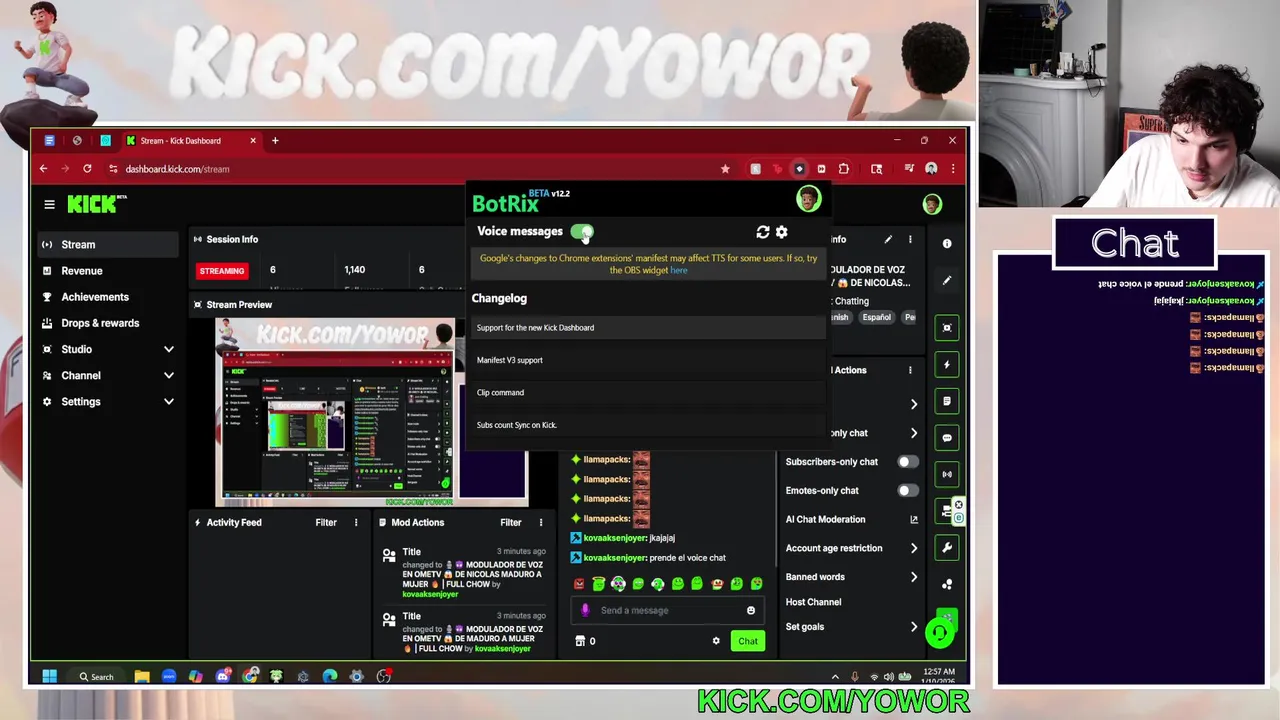Reload the page in Chrome
The image size is (1280, 720).
point(87,169)
